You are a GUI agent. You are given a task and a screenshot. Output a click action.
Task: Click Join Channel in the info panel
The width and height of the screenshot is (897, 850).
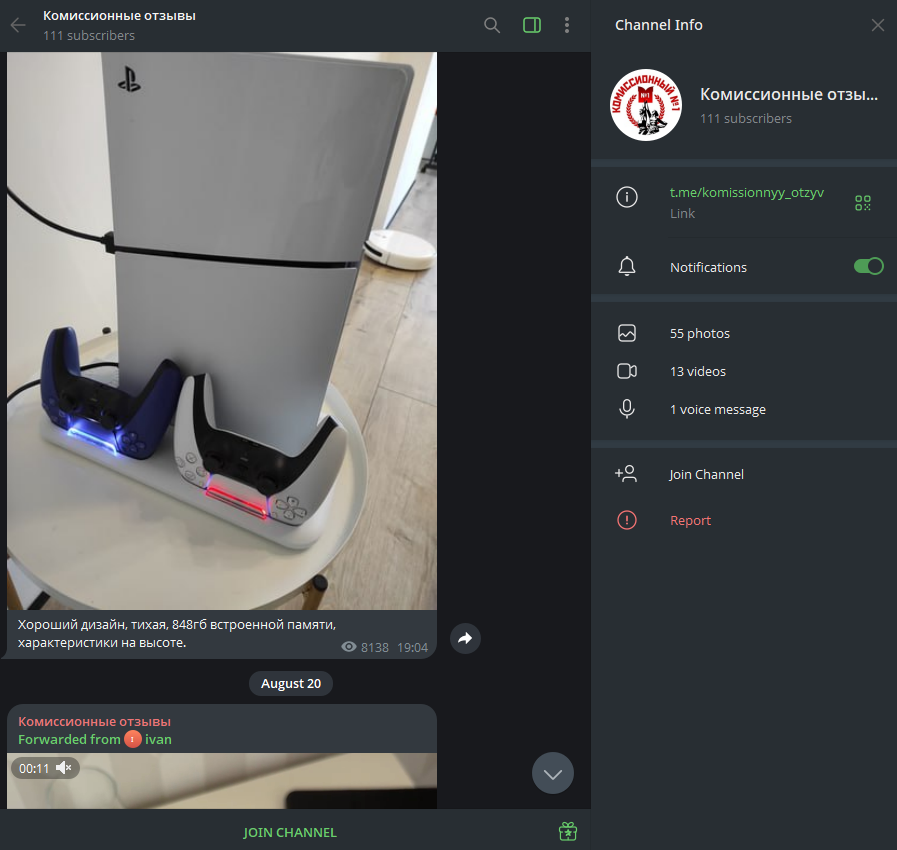click(706, 474)
